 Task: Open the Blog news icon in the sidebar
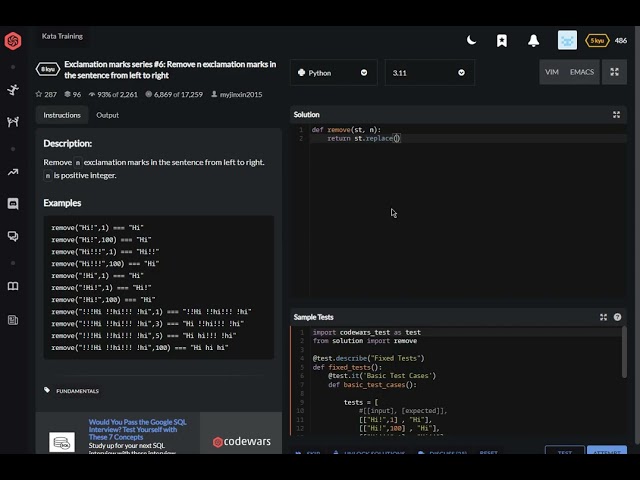coord(13,320)
